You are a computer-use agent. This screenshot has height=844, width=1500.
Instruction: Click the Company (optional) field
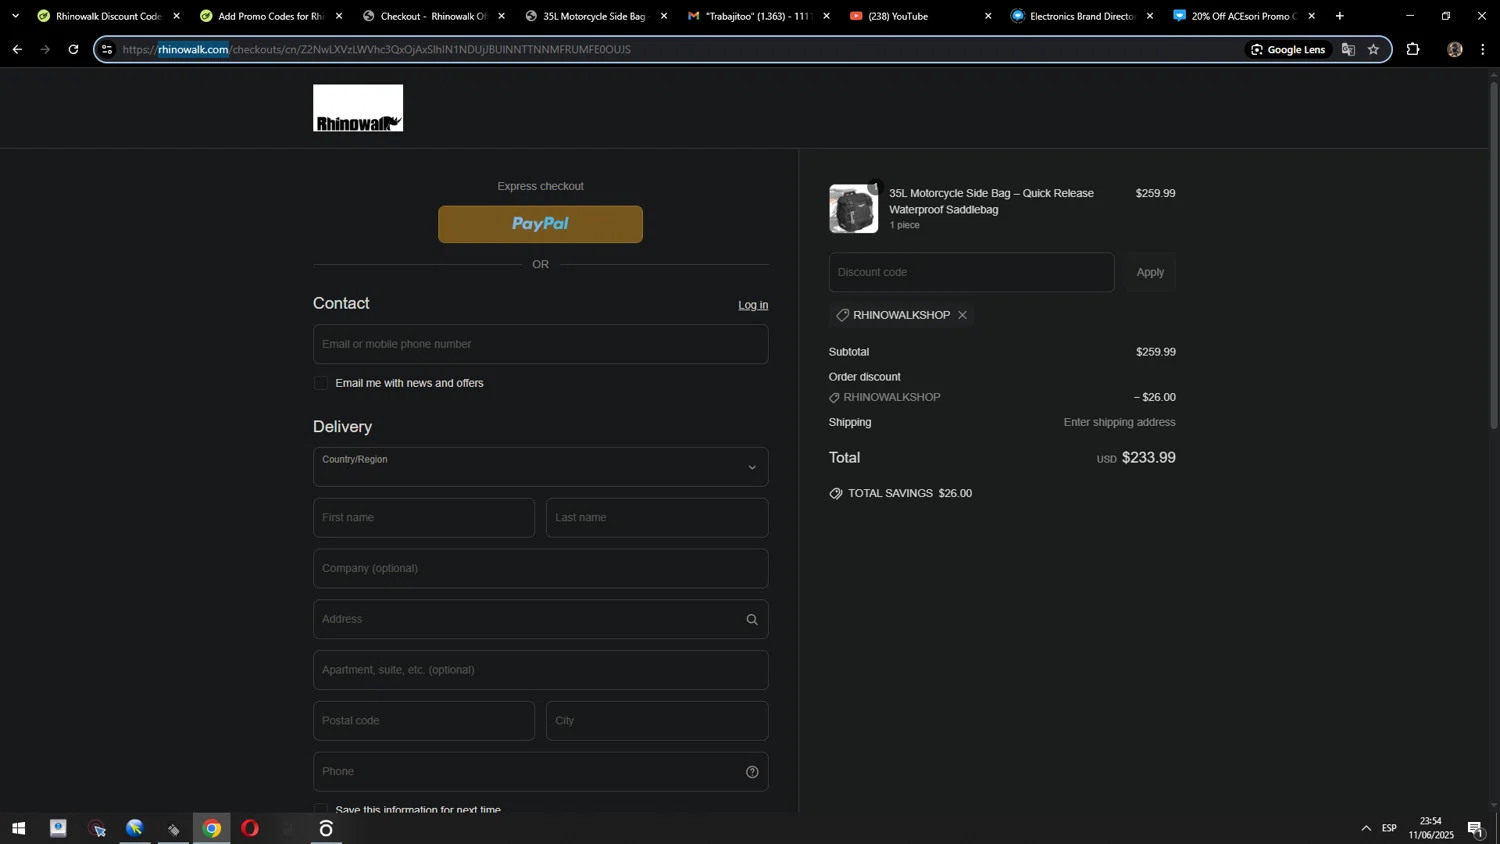540,569
